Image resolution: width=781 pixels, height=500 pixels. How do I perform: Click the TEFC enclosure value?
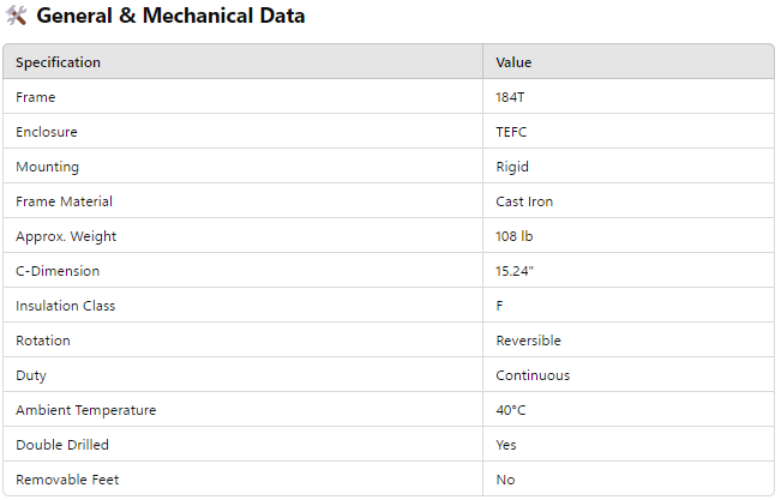click(x=511, y=132)
